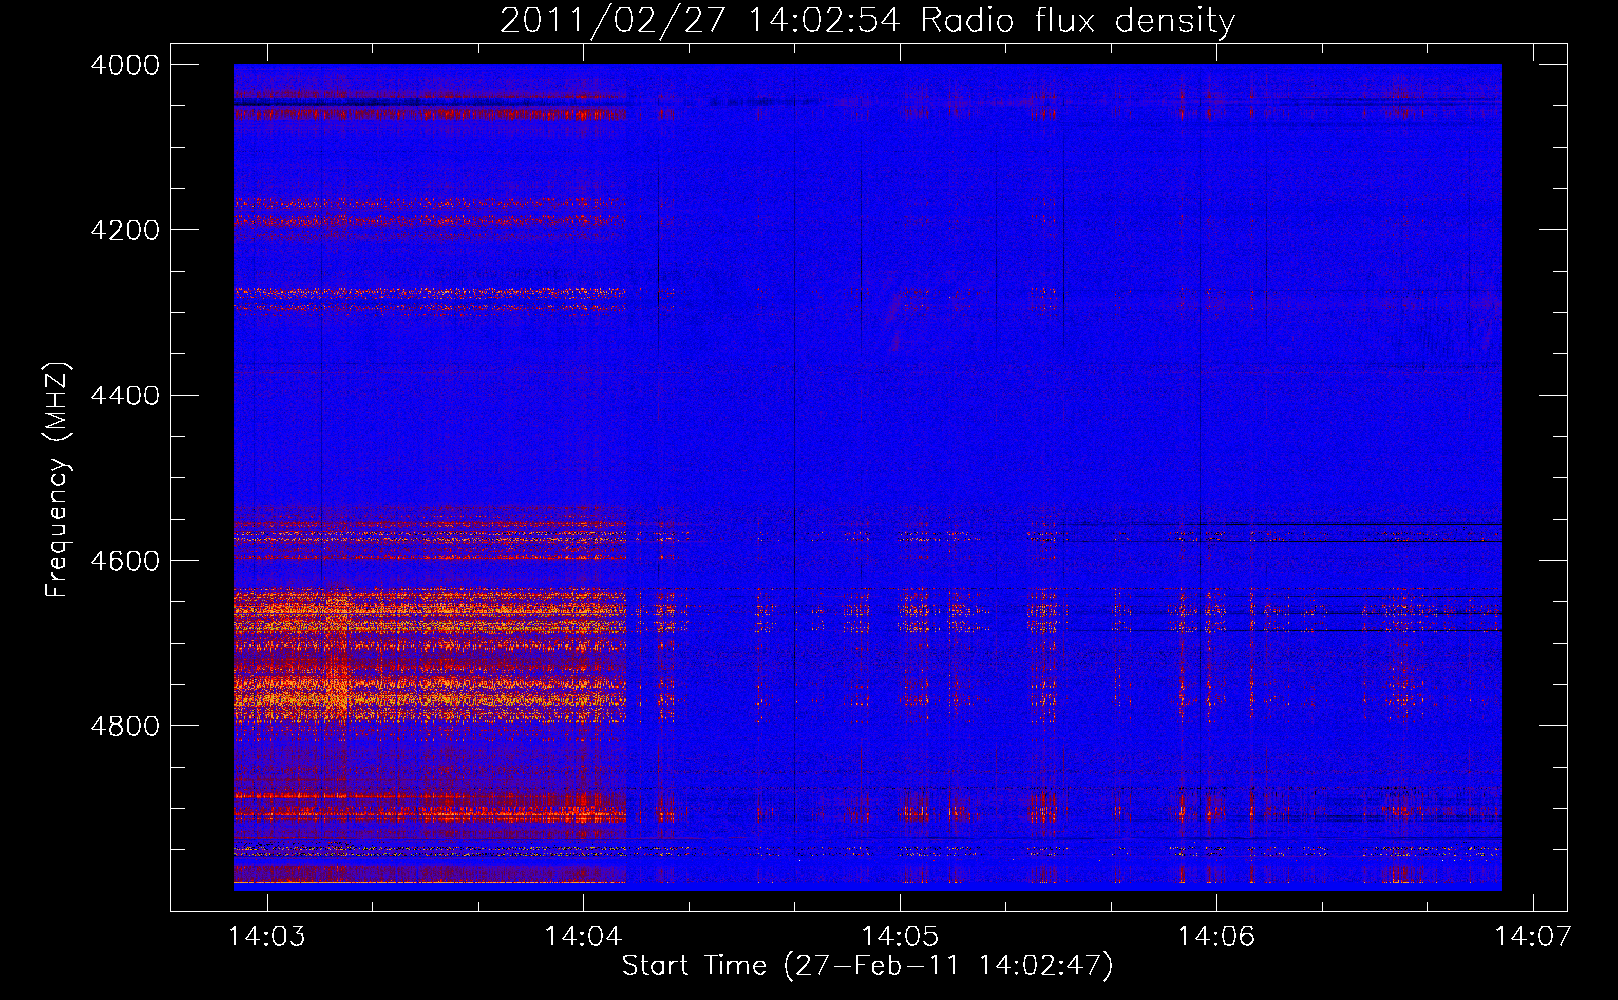The image size is (1618, 1000).
Task: Click the 14:07 time tick label
Action: (1533, 936)
